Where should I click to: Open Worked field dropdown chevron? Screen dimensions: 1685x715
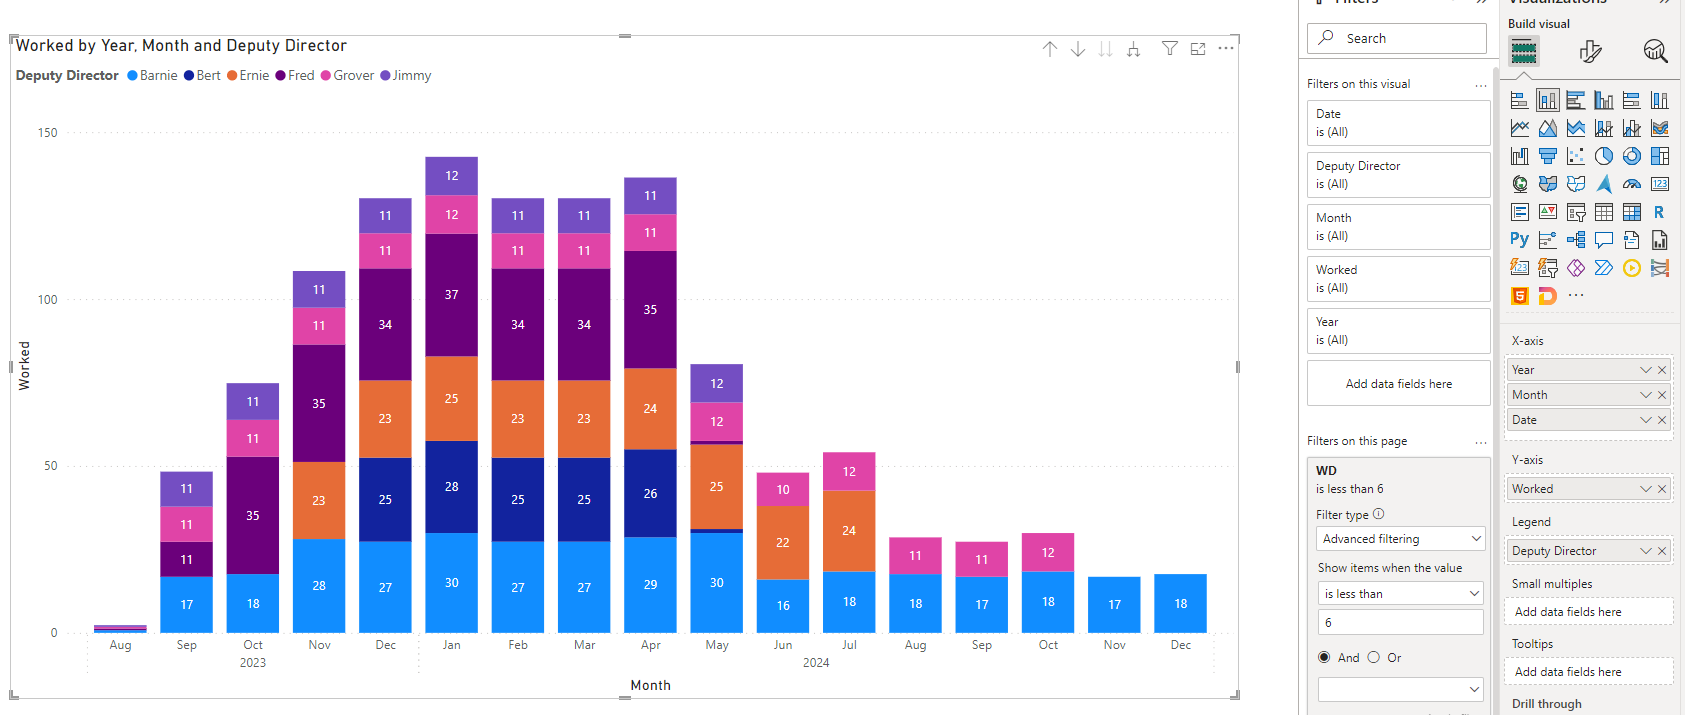(1645, 489)
